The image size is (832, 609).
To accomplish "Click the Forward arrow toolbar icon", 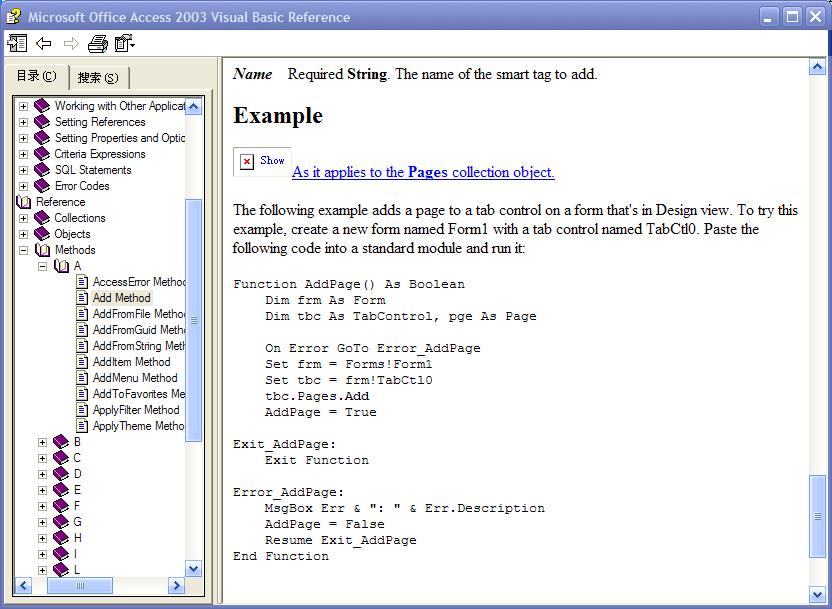I will [x=71, y=43].
